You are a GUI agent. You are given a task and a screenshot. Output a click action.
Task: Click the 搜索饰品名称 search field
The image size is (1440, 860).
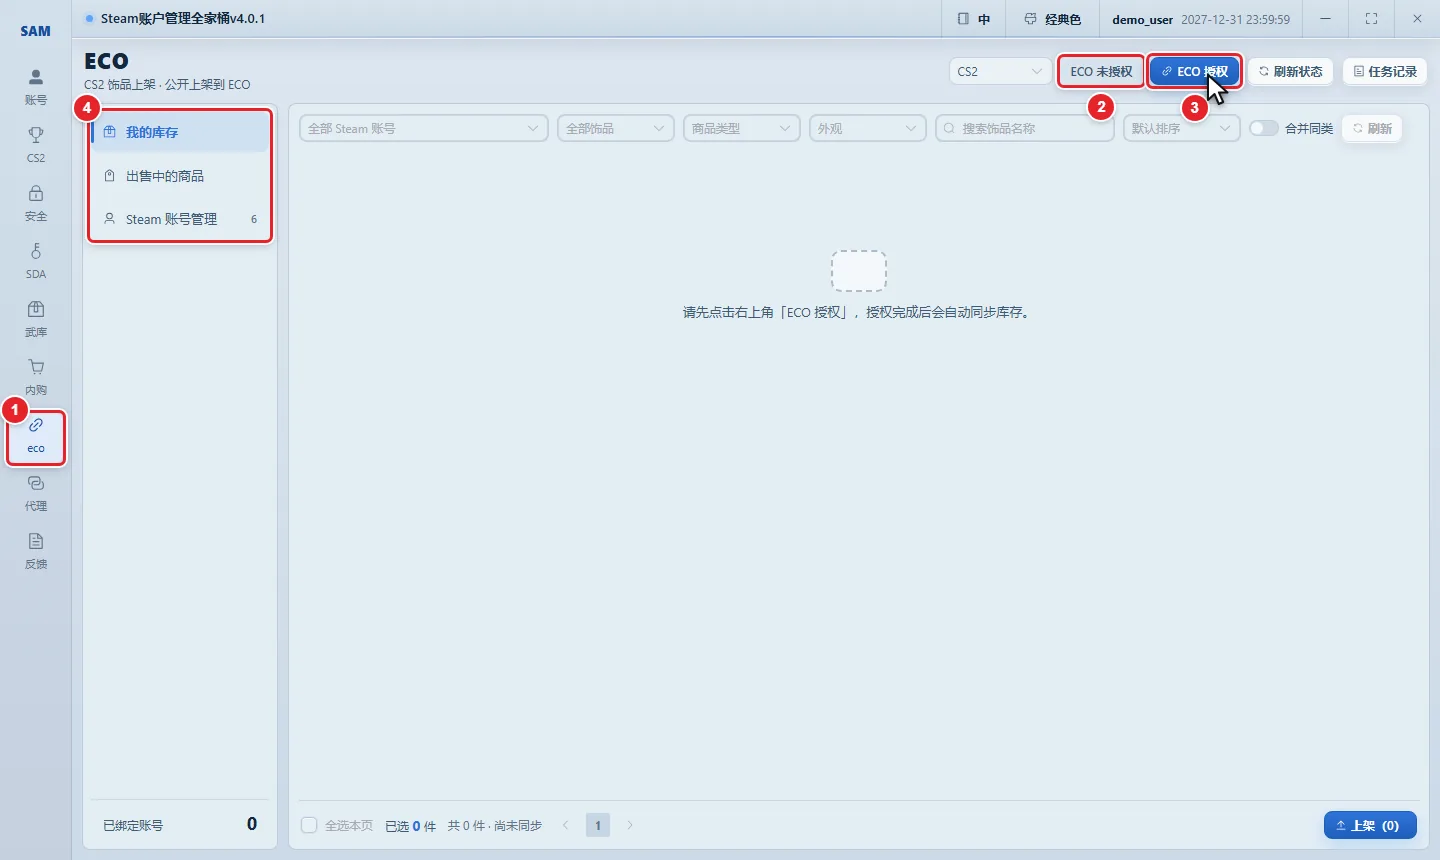tap(1025, 128)
